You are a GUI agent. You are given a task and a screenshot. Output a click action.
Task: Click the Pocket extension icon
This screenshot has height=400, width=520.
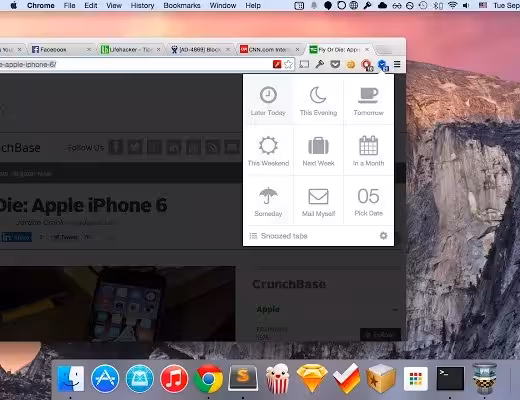point(335,64)
